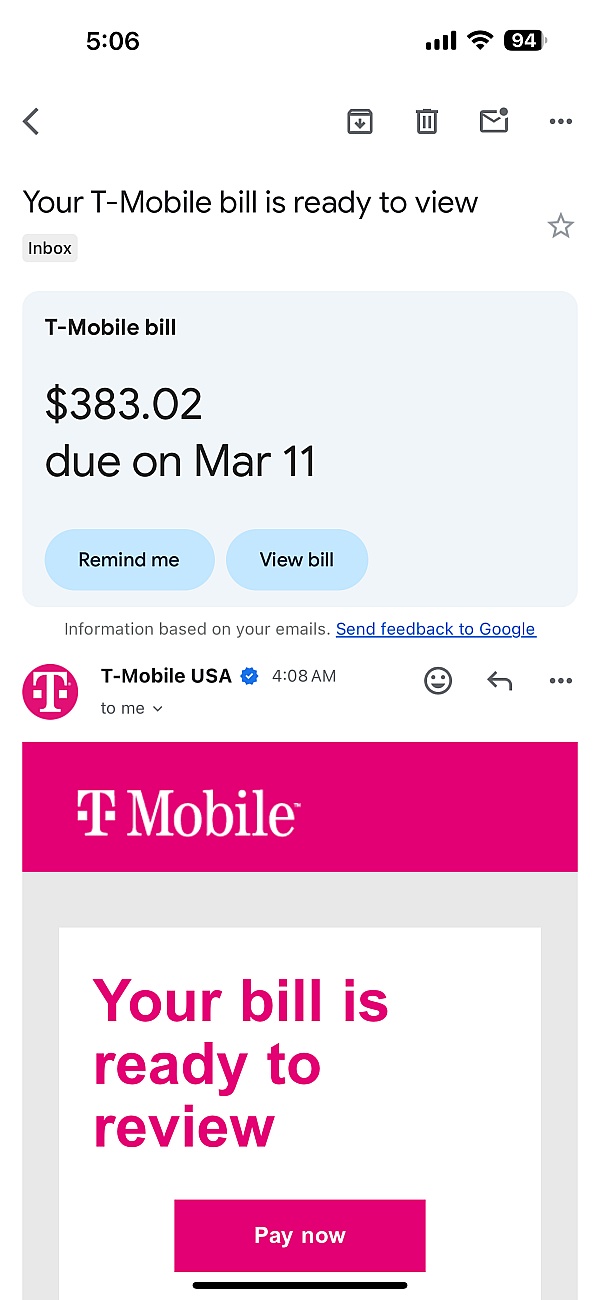Tap the Inbox label chip

50,248
